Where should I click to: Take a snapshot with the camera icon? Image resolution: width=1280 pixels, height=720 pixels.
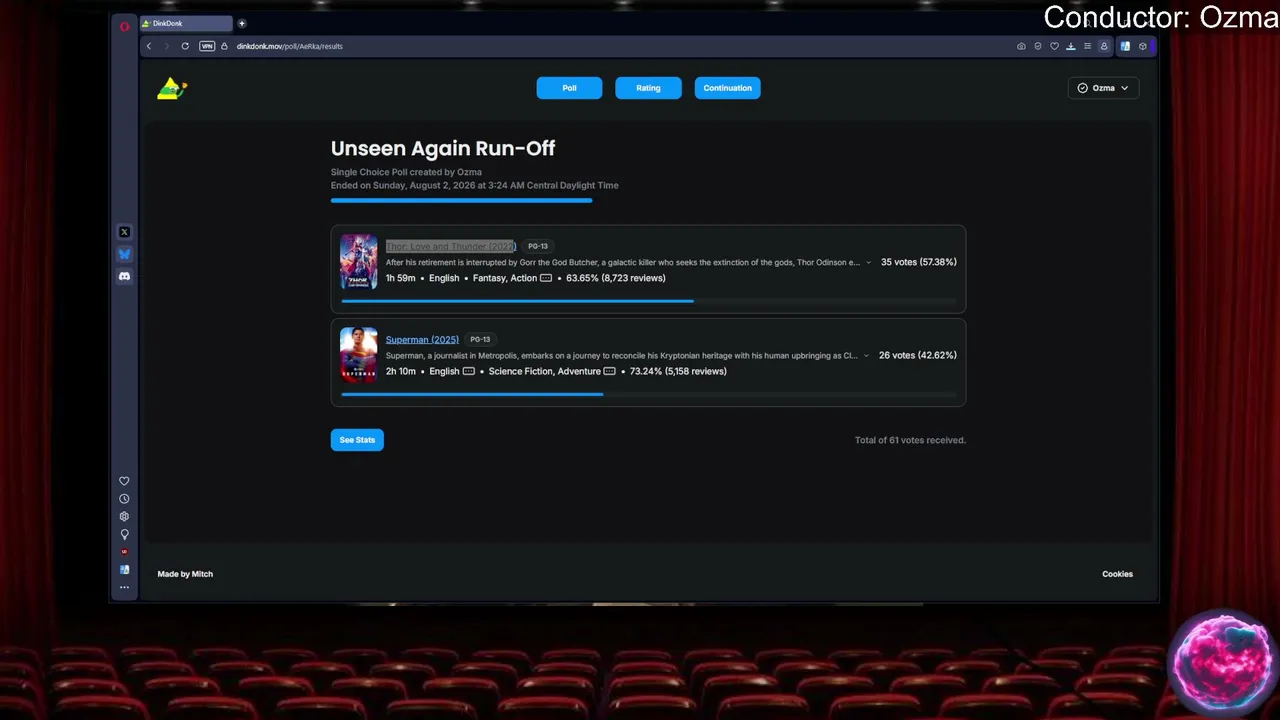(1021, 46)
